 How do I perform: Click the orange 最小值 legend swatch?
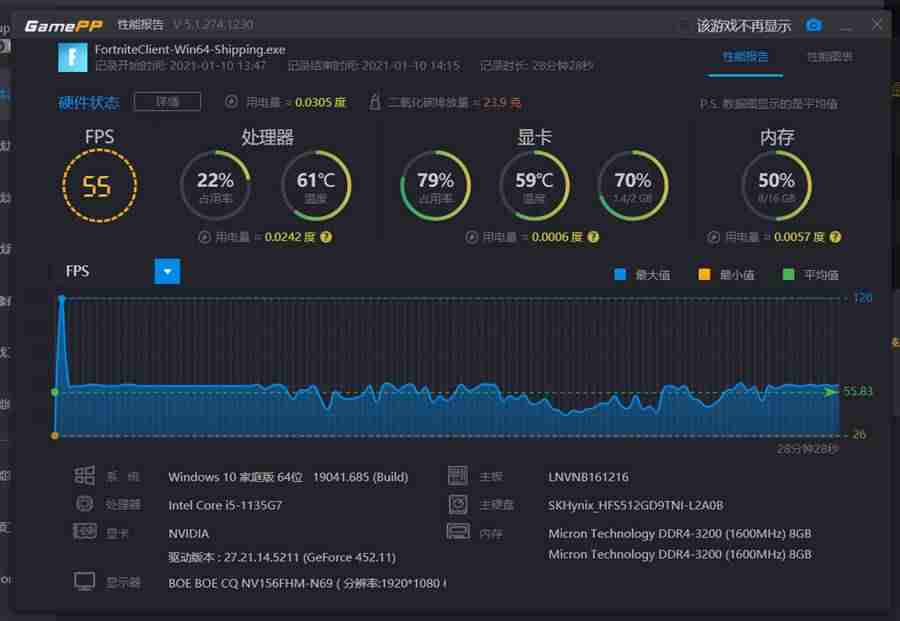(x=704, y=274)
